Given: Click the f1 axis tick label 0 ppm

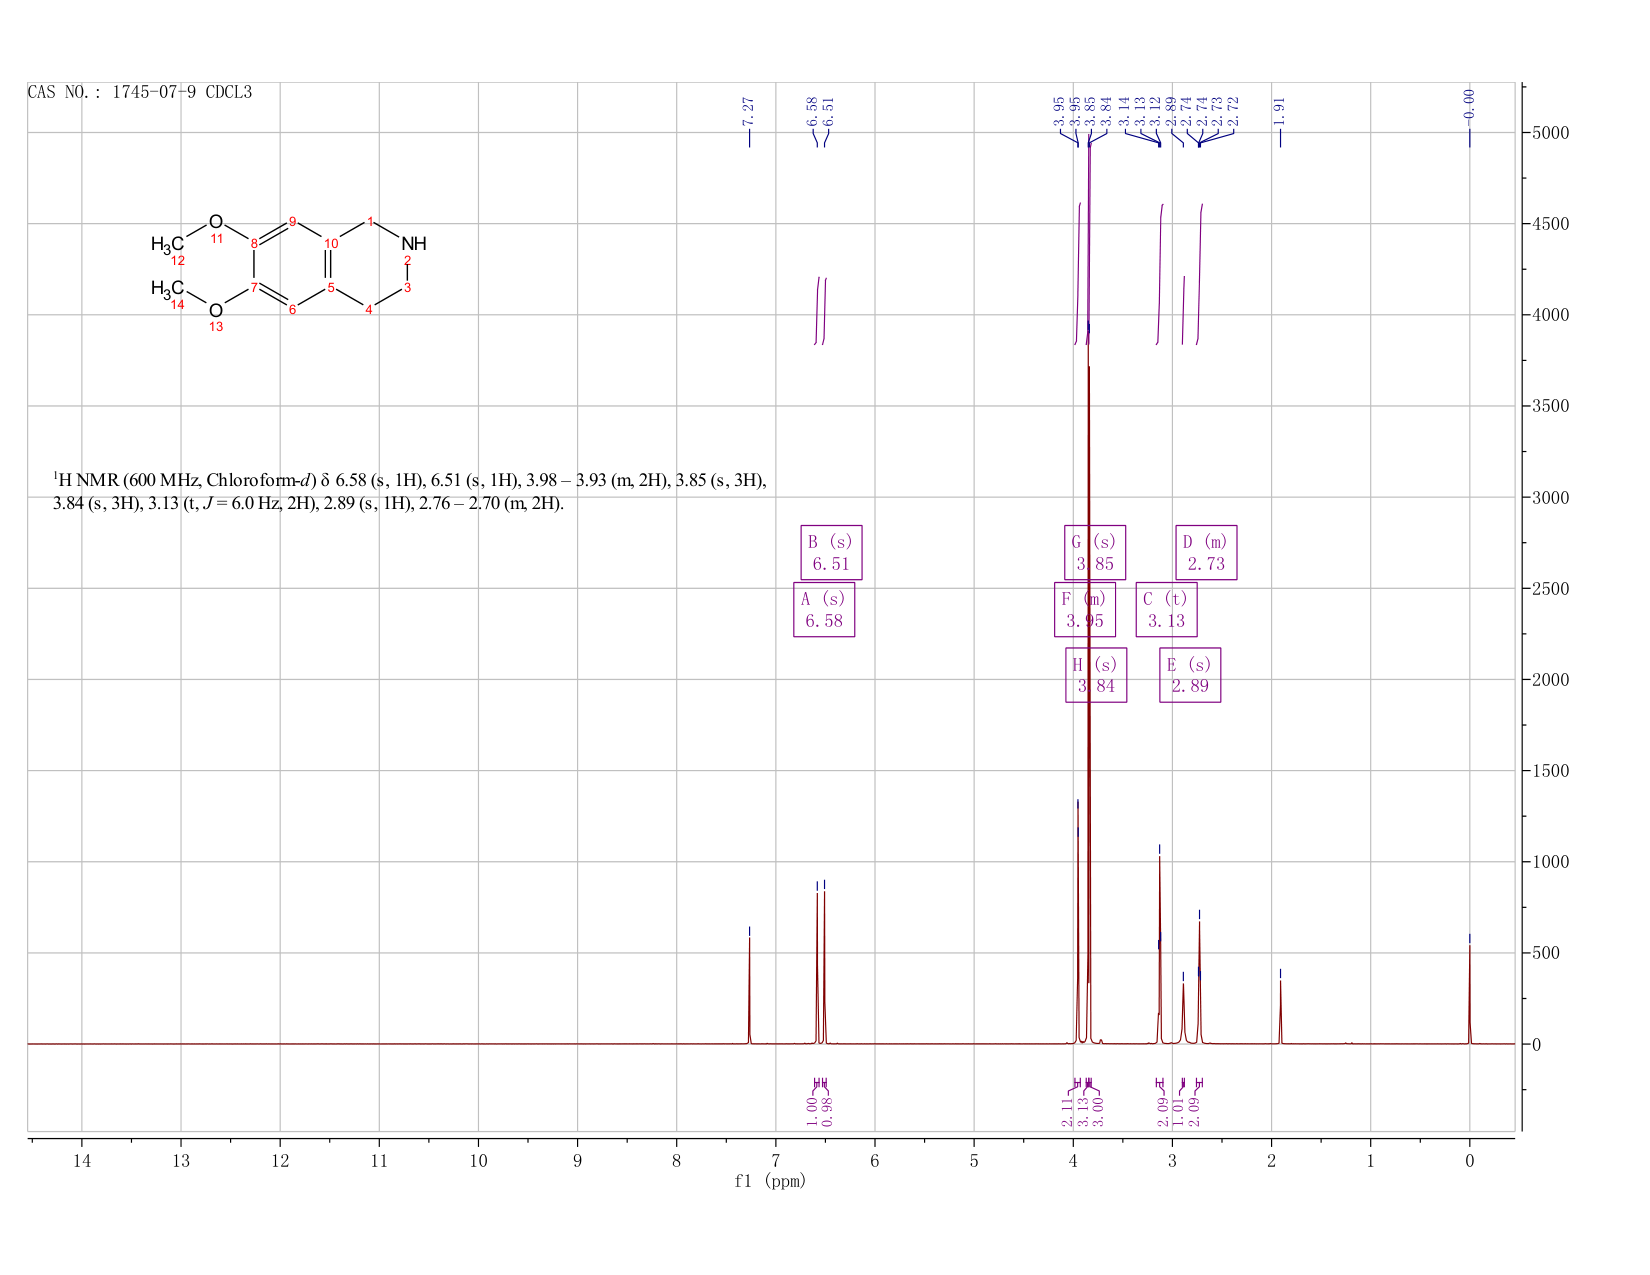Looking at the screenshot, I should tap(1469, 1161).
